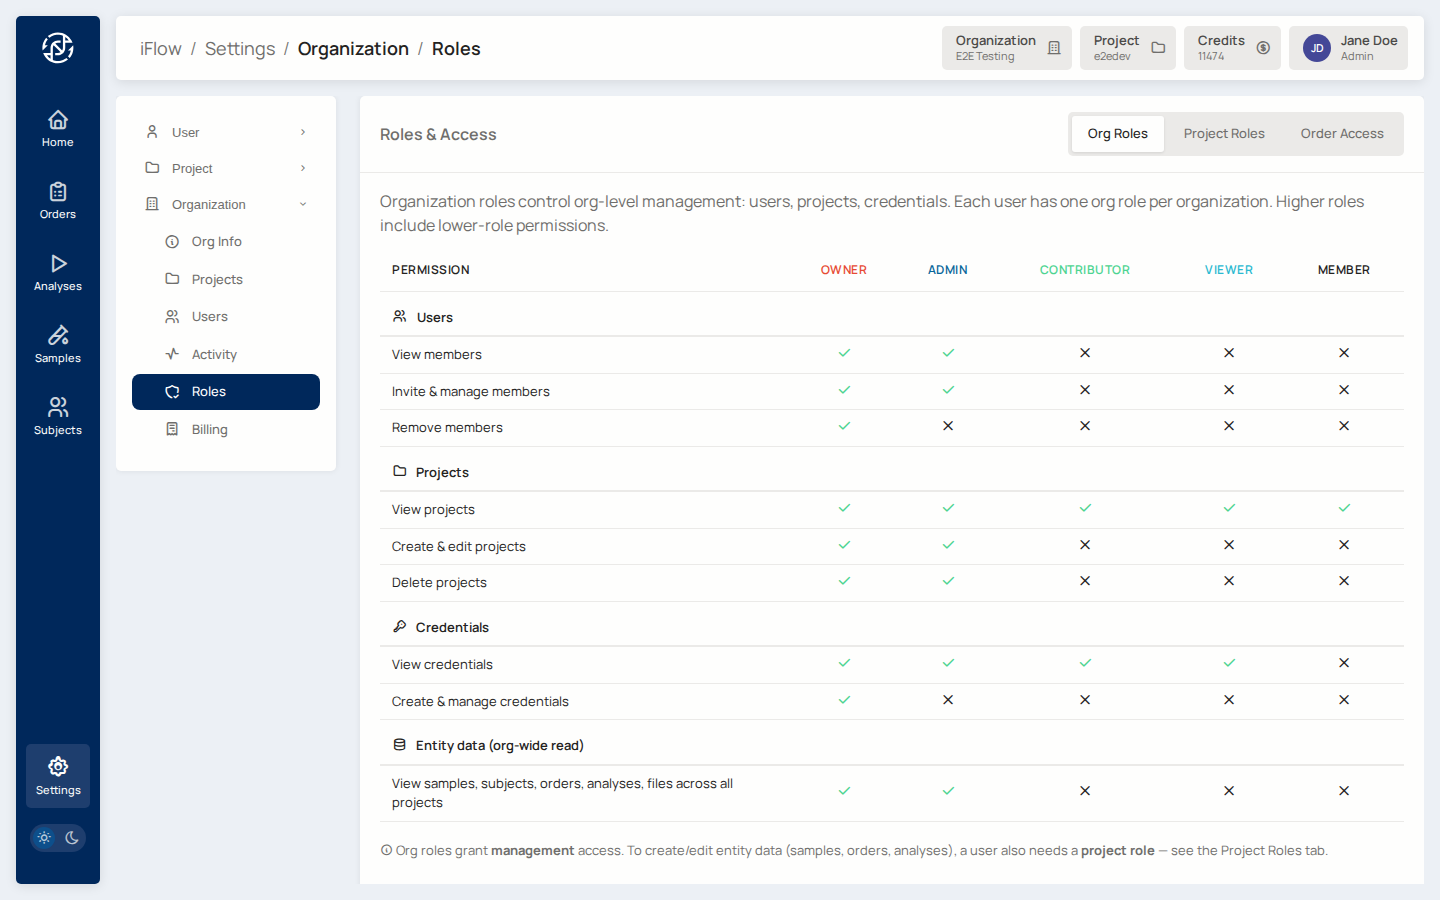This screenshot has width=1440, height=900.
Task: Expand the Project settings section
Action: pyautogui.click(x=226, y=168)
